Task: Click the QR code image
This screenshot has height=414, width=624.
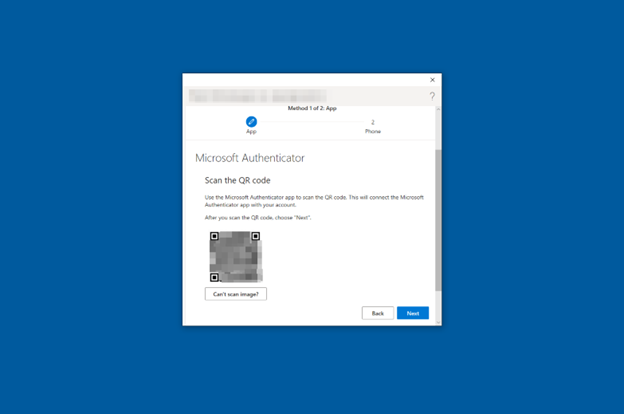Action: [x=236, y=257]
